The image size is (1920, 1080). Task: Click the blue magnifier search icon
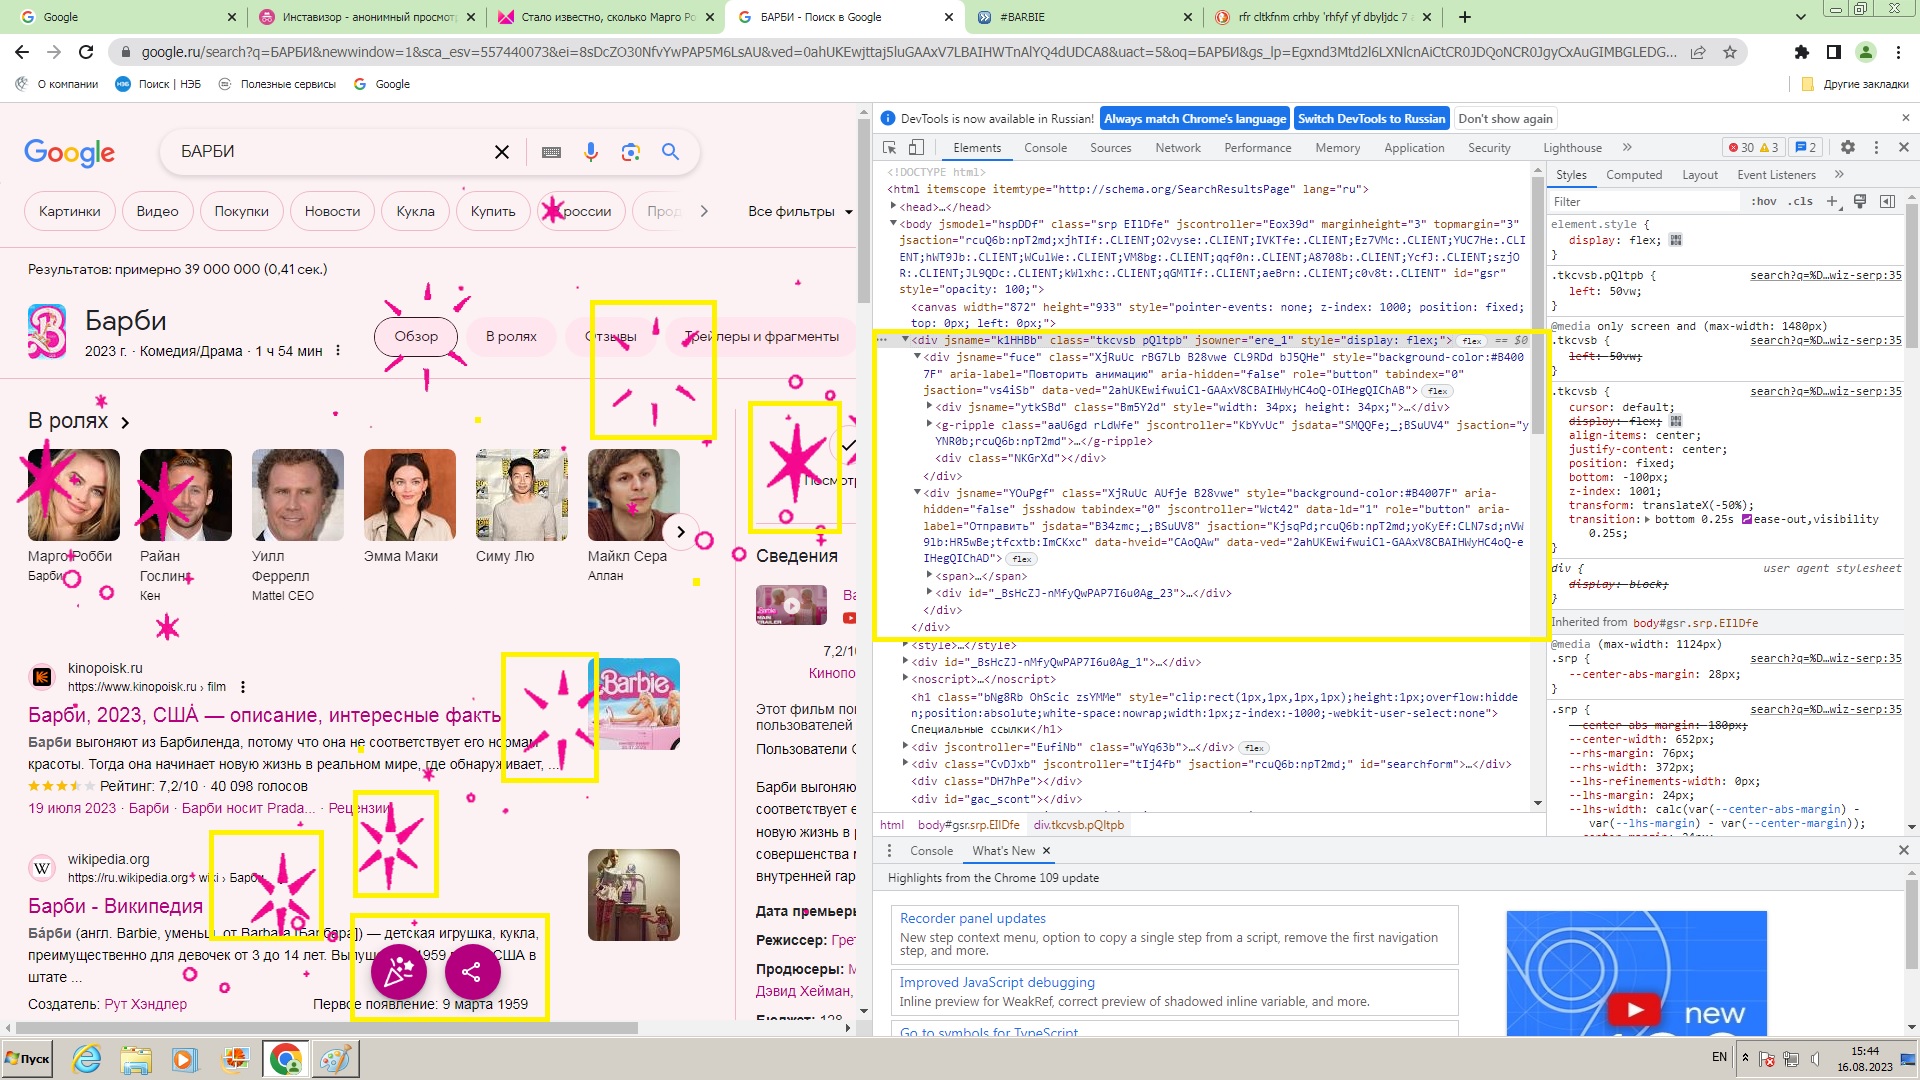(x=671, y=152)
